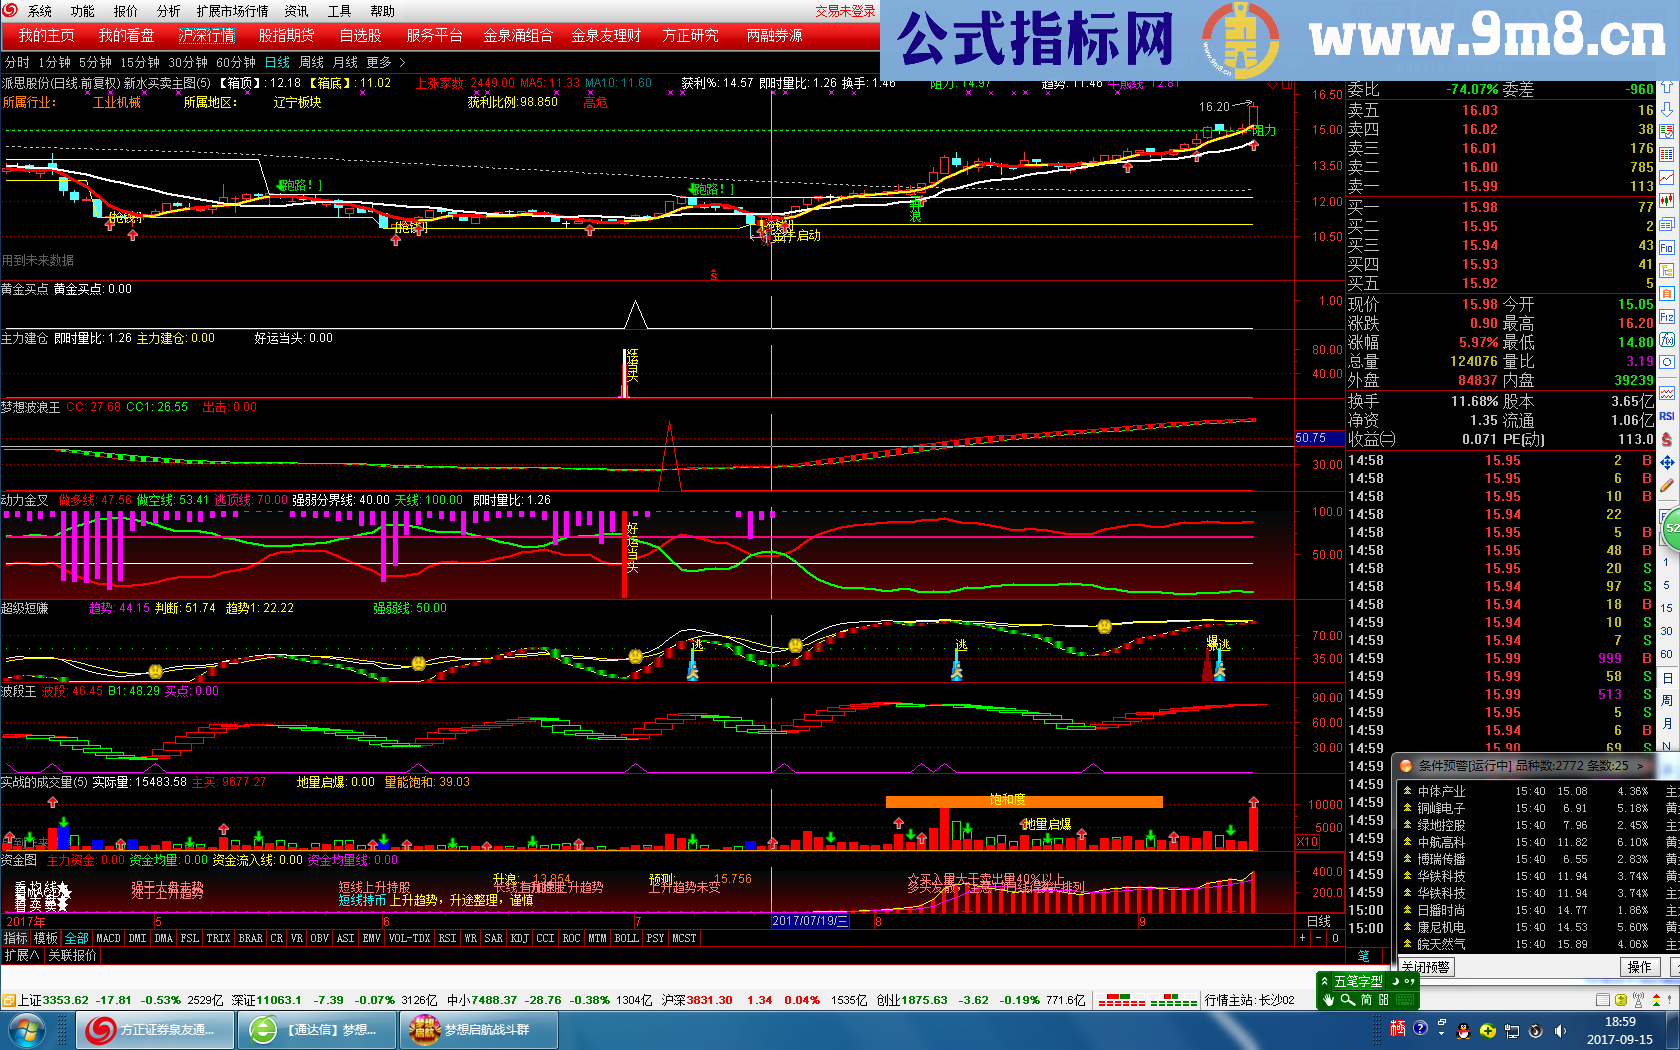Click the 操作 button near bottom right

1641,968
